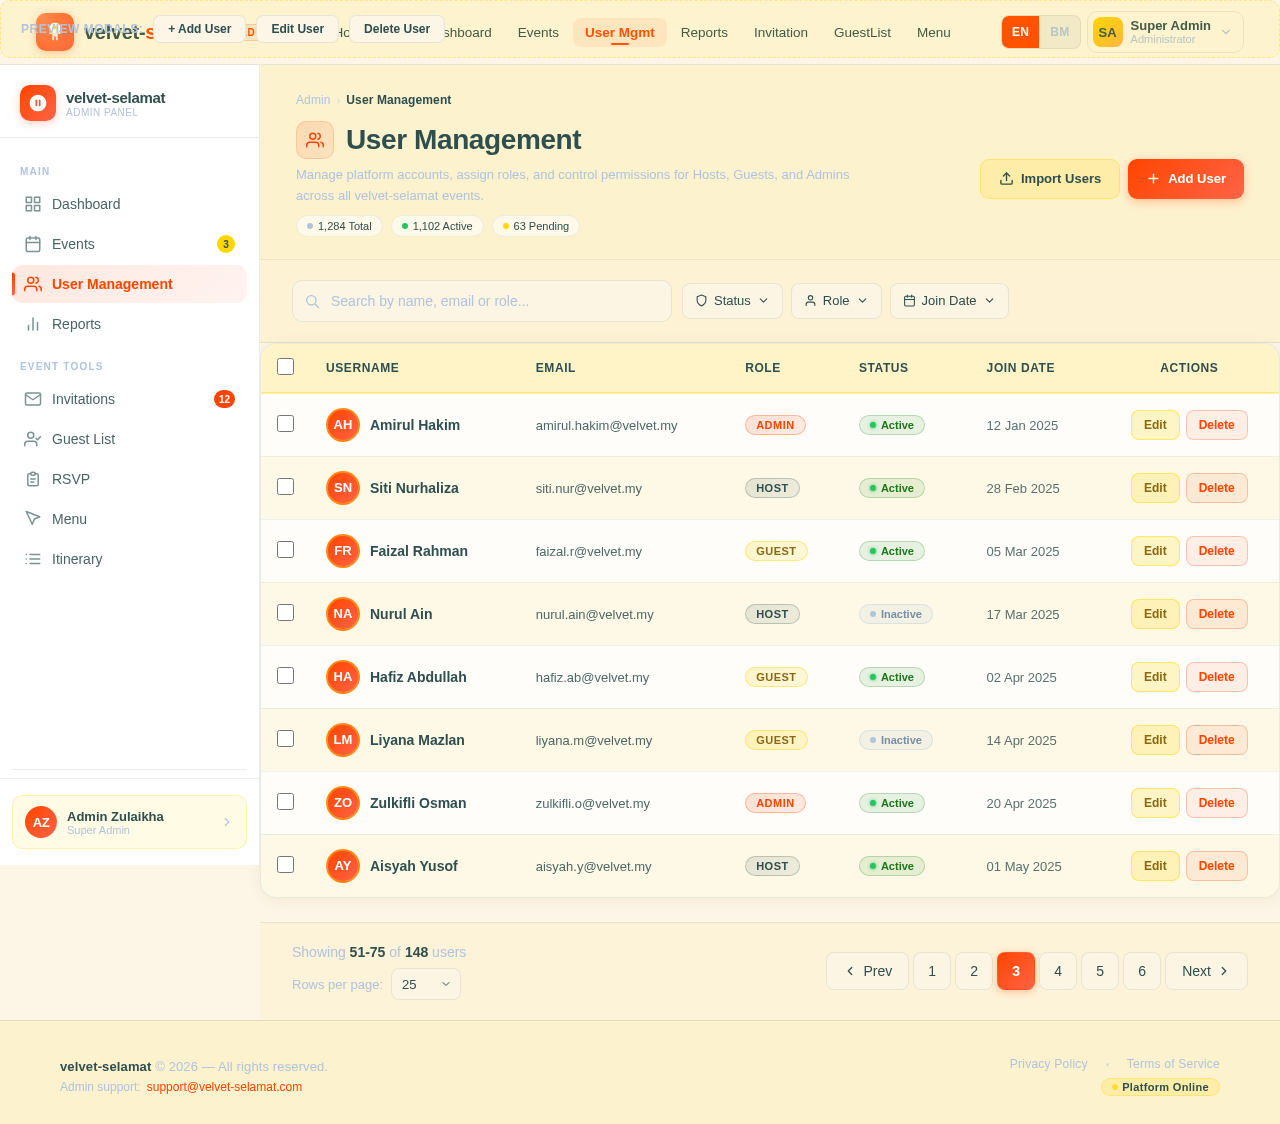Select the Dashboard icon in the sidebar
The image size is (1280, 1124).
(x=32, y=204)
